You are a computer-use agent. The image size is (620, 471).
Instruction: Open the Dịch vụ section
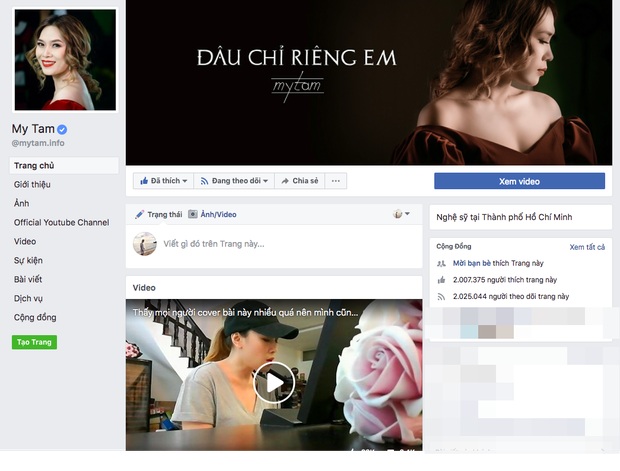pyautogui.click(x=28, y=298)
